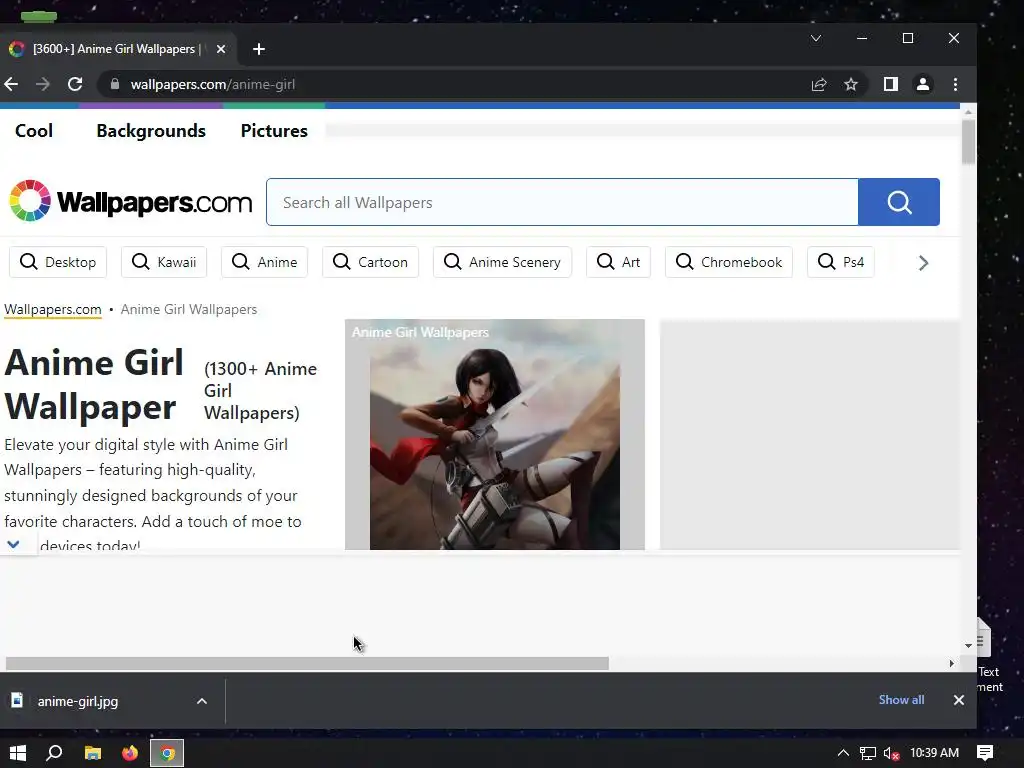The width and height of the screenshot is (1024, 768).
Task: Launch Firefox from the taskbar
Action: [x=130, y=753]
